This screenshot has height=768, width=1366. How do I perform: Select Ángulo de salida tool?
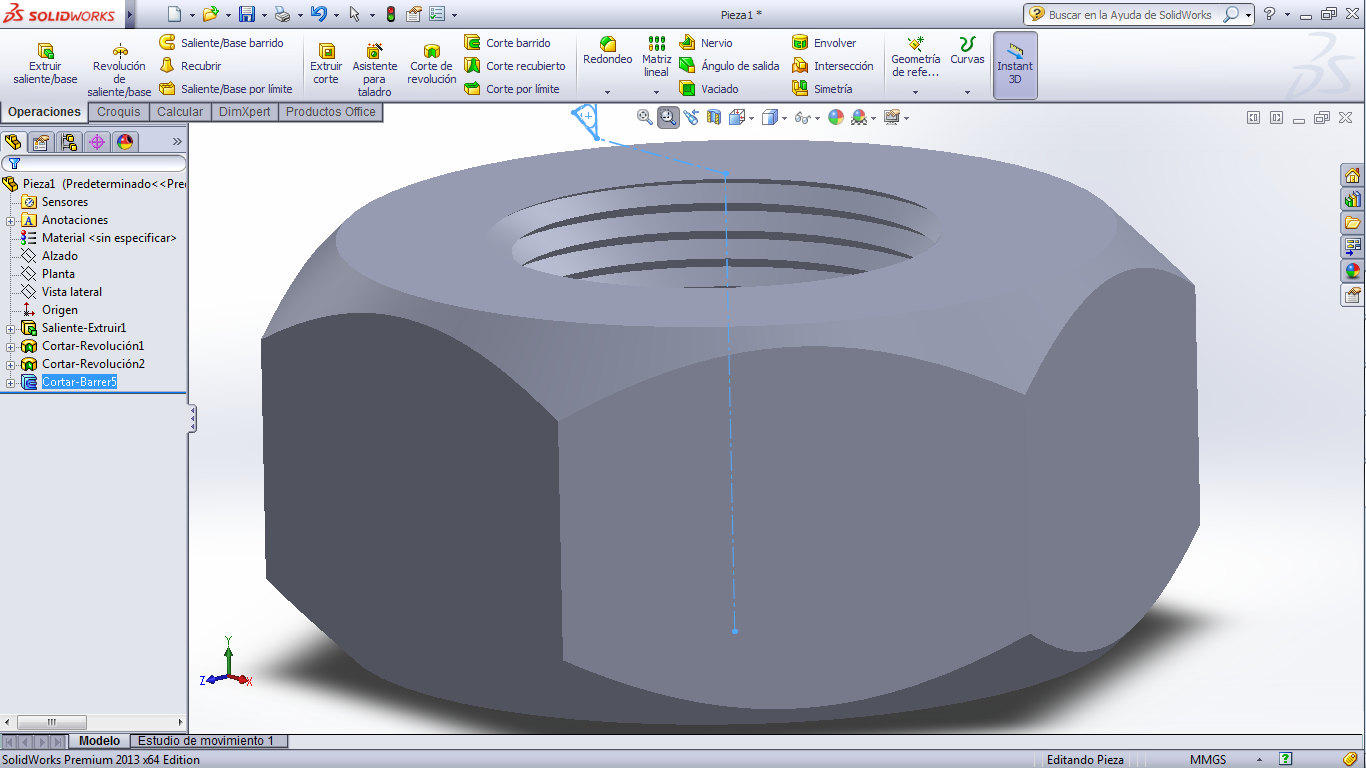(x=729, y=66)
